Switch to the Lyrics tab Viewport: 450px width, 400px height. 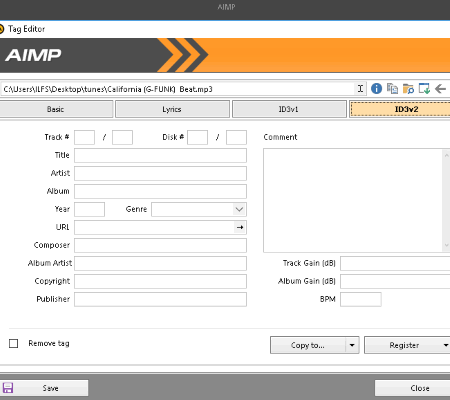pyautogui.click(x=172, y=109)
